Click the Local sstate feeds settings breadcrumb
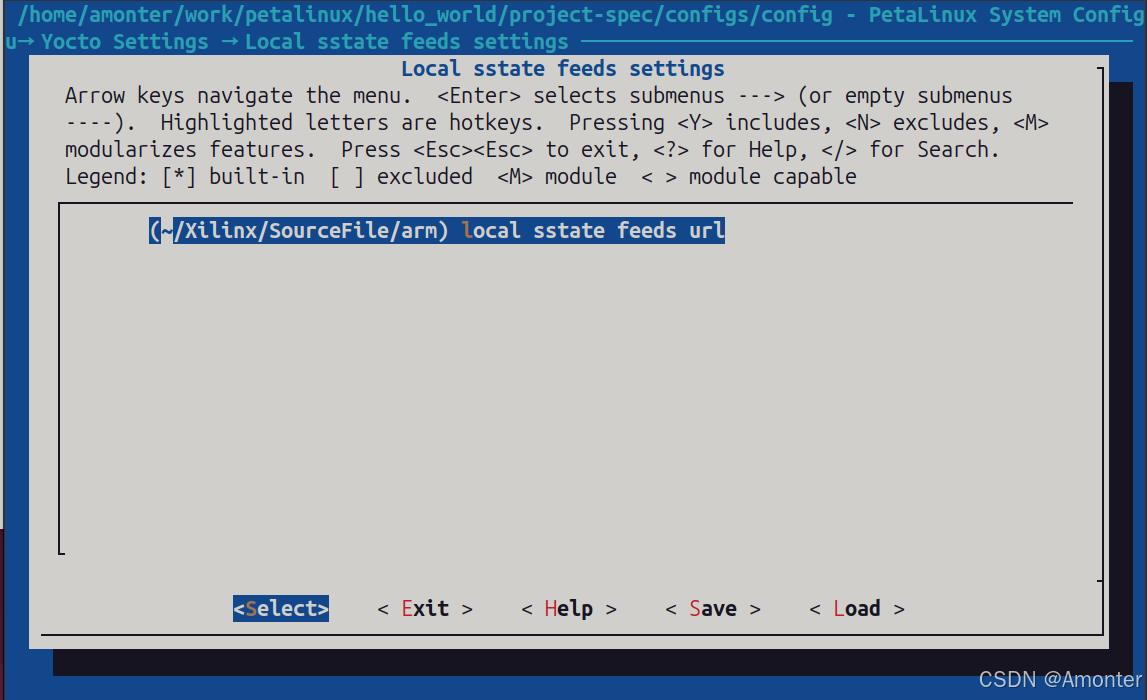1147x700 pixels. point(407,42)
